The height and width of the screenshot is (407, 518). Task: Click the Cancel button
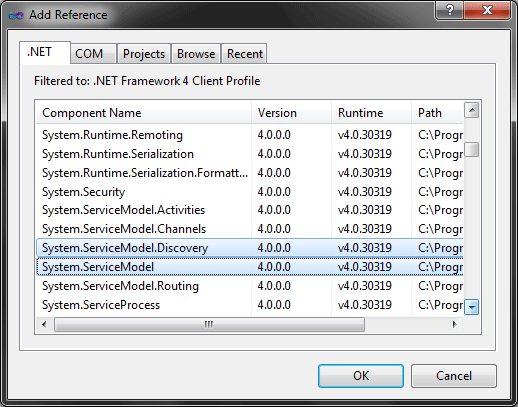454,376
